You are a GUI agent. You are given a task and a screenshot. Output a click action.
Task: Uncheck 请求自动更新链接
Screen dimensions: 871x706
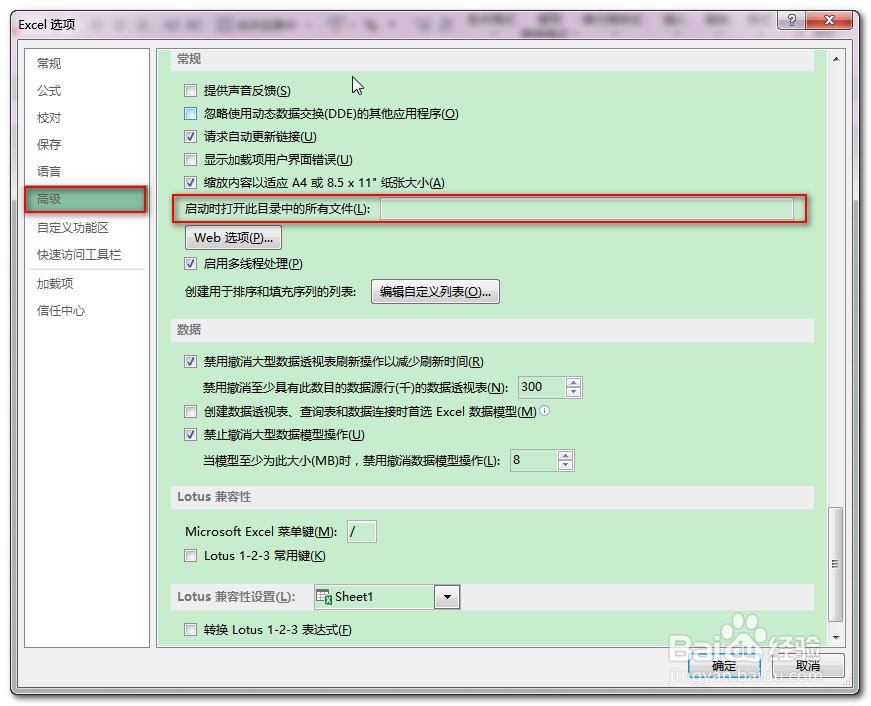point(191,136)
